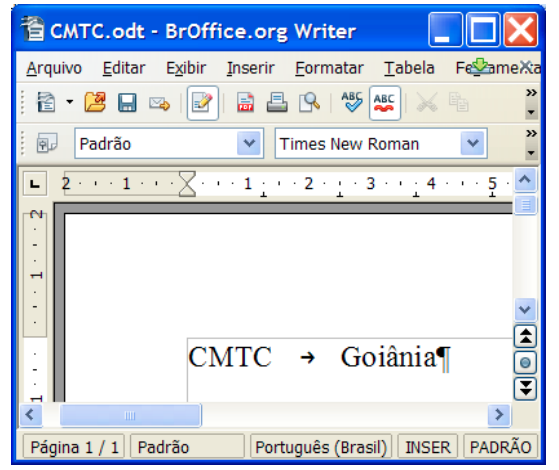The image size is (559, 470).
Task: Toggle Edit File mode button
Action: click(x=202, y=103)
